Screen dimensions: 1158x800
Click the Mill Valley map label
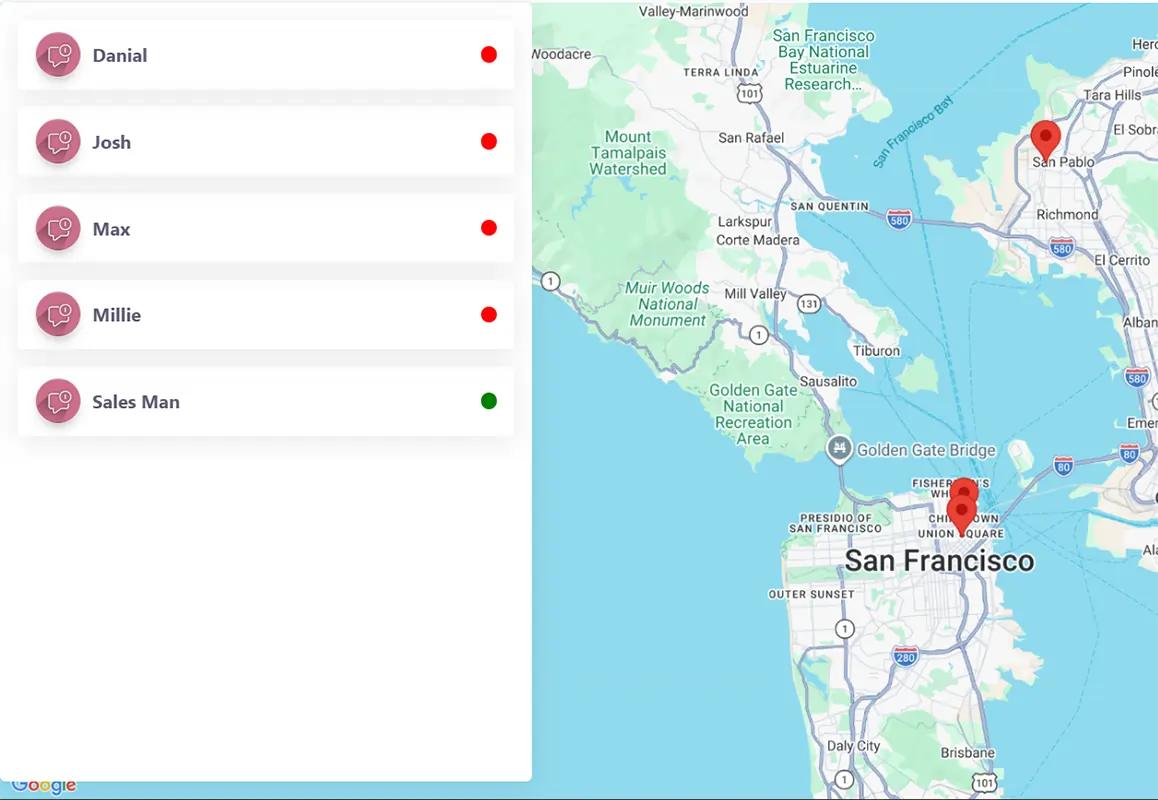tap(756, 294)
